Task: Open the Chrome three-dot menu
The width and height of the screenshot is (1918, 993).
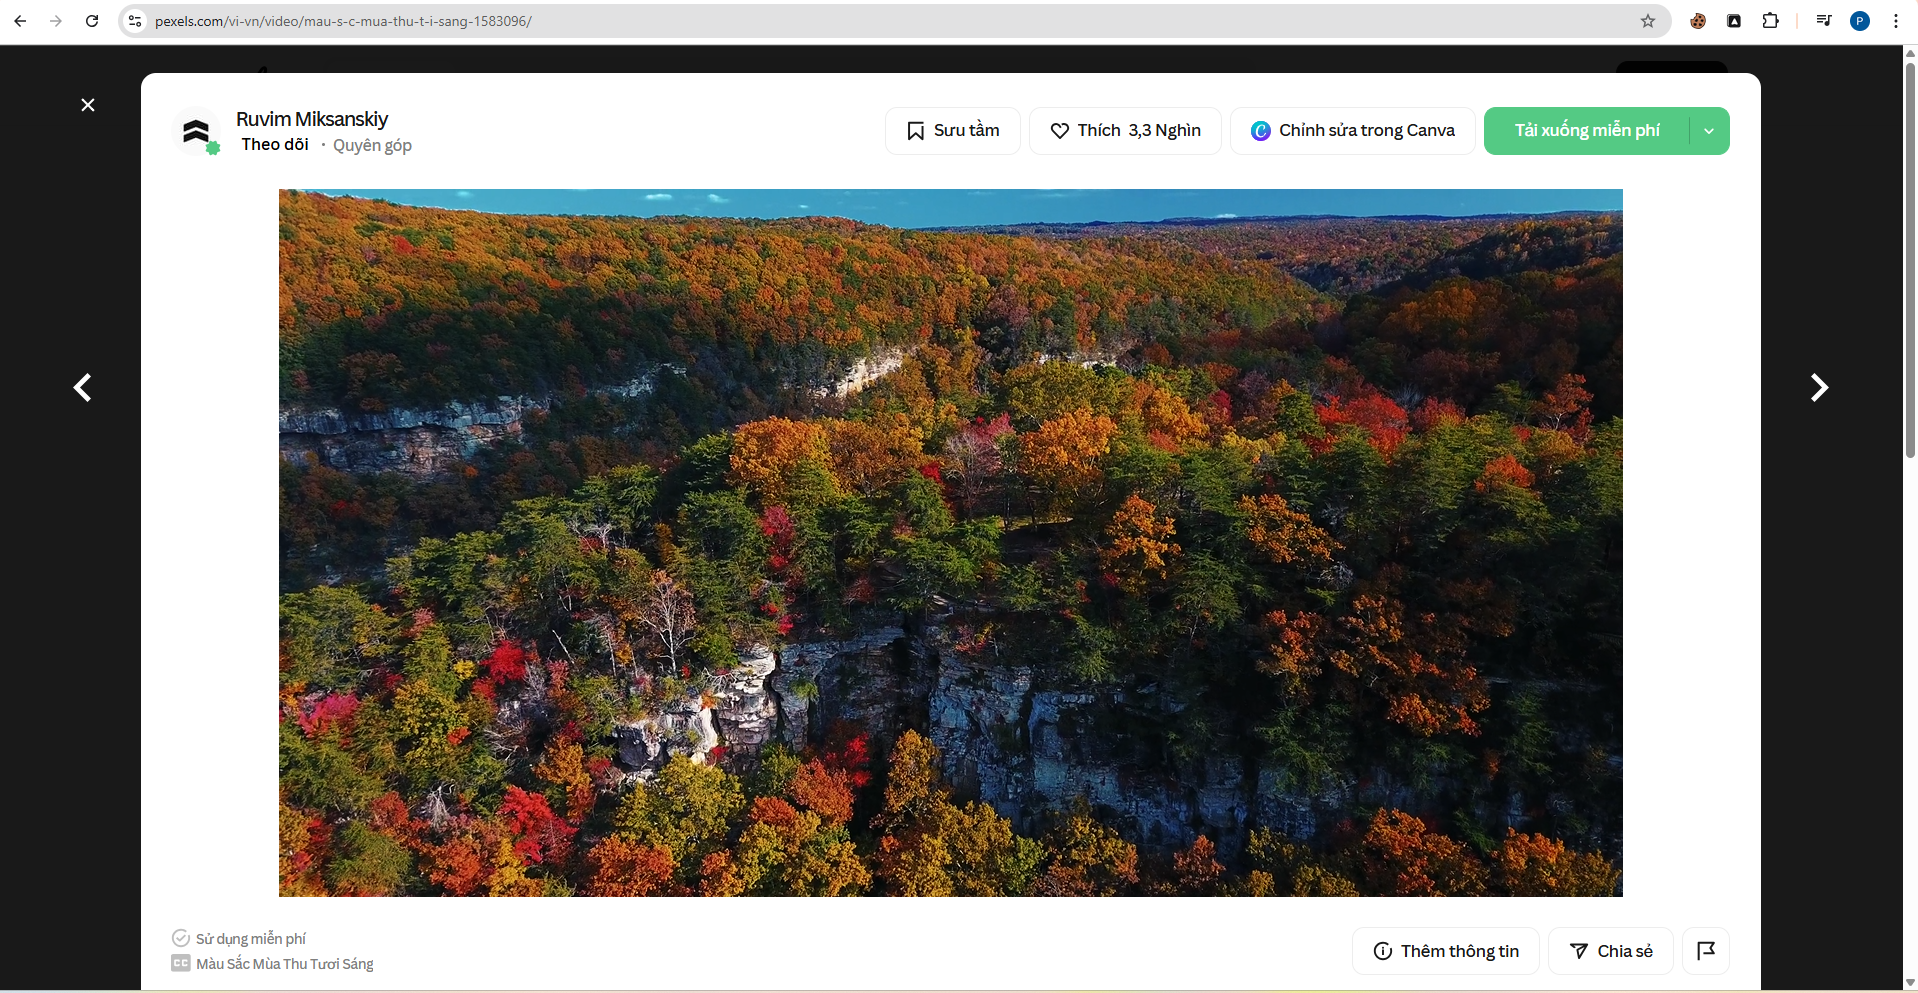Action: 1895,21
